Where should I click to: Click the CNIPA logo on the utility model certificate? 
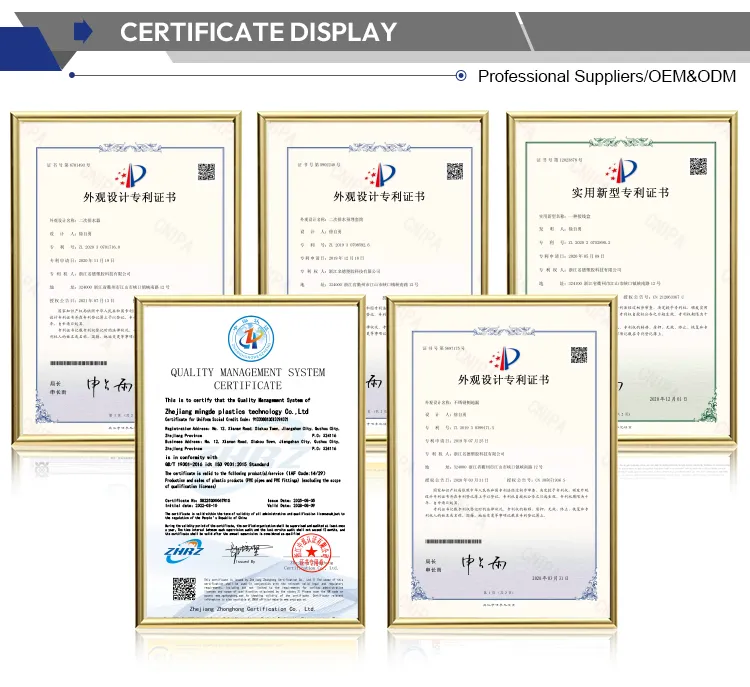[x=621, y=171]
